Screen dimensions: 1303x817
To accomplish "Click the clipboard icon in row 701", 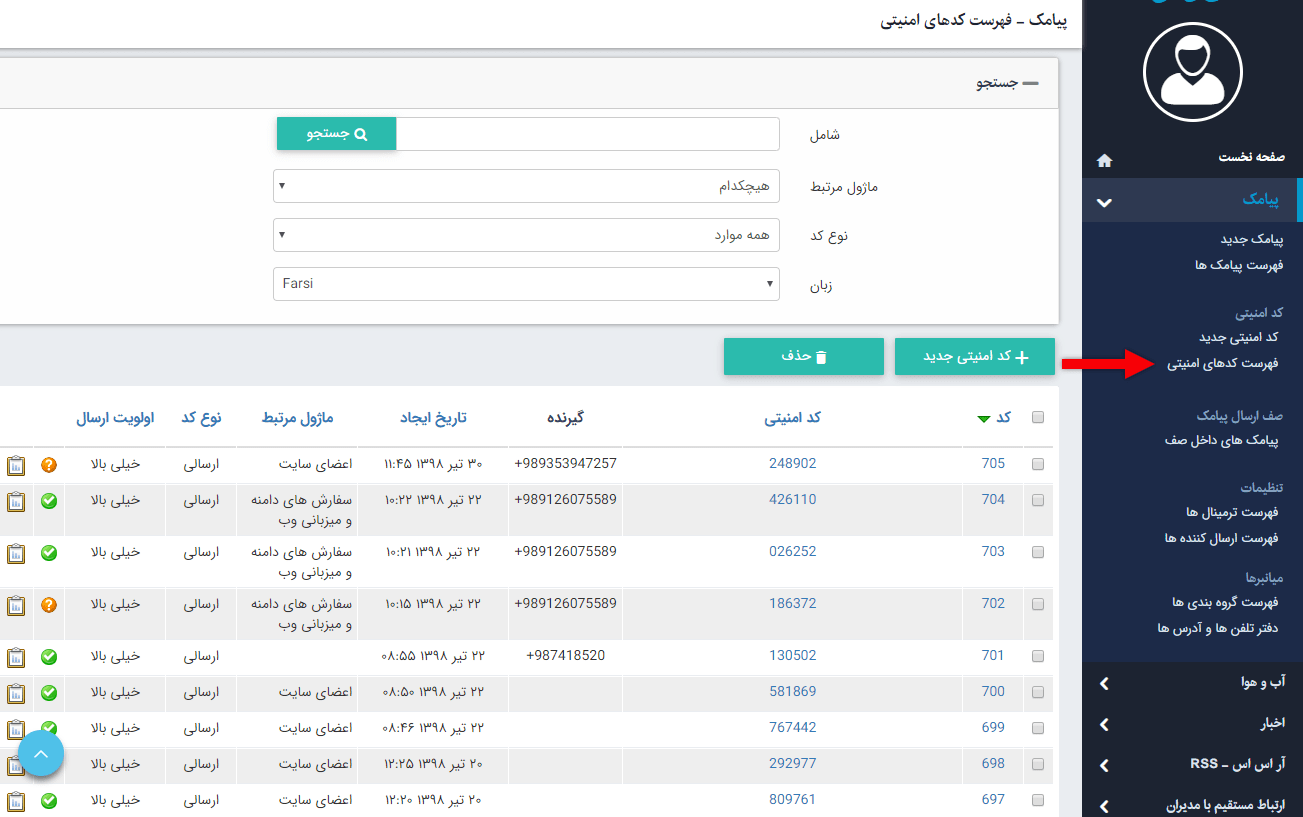I will pyautogui.click(x=16, y=657).
